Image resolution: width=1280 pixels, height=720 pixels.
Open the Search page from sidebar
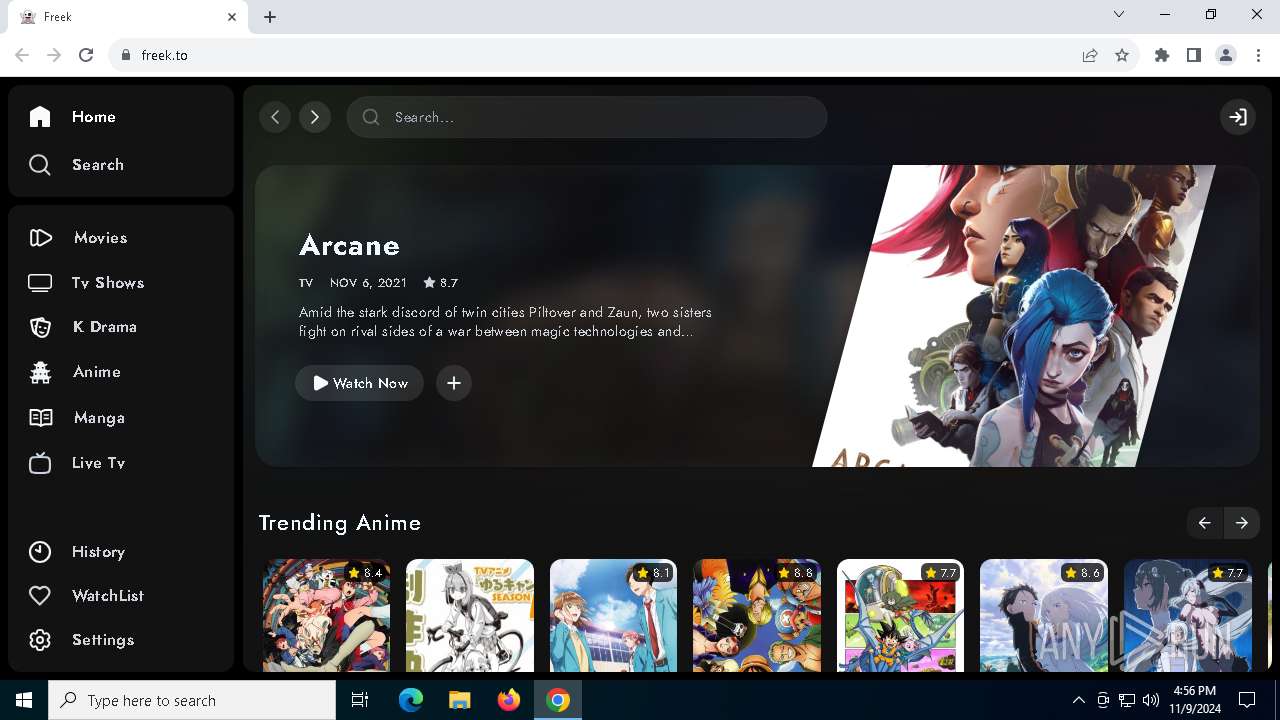click(76, 165)
